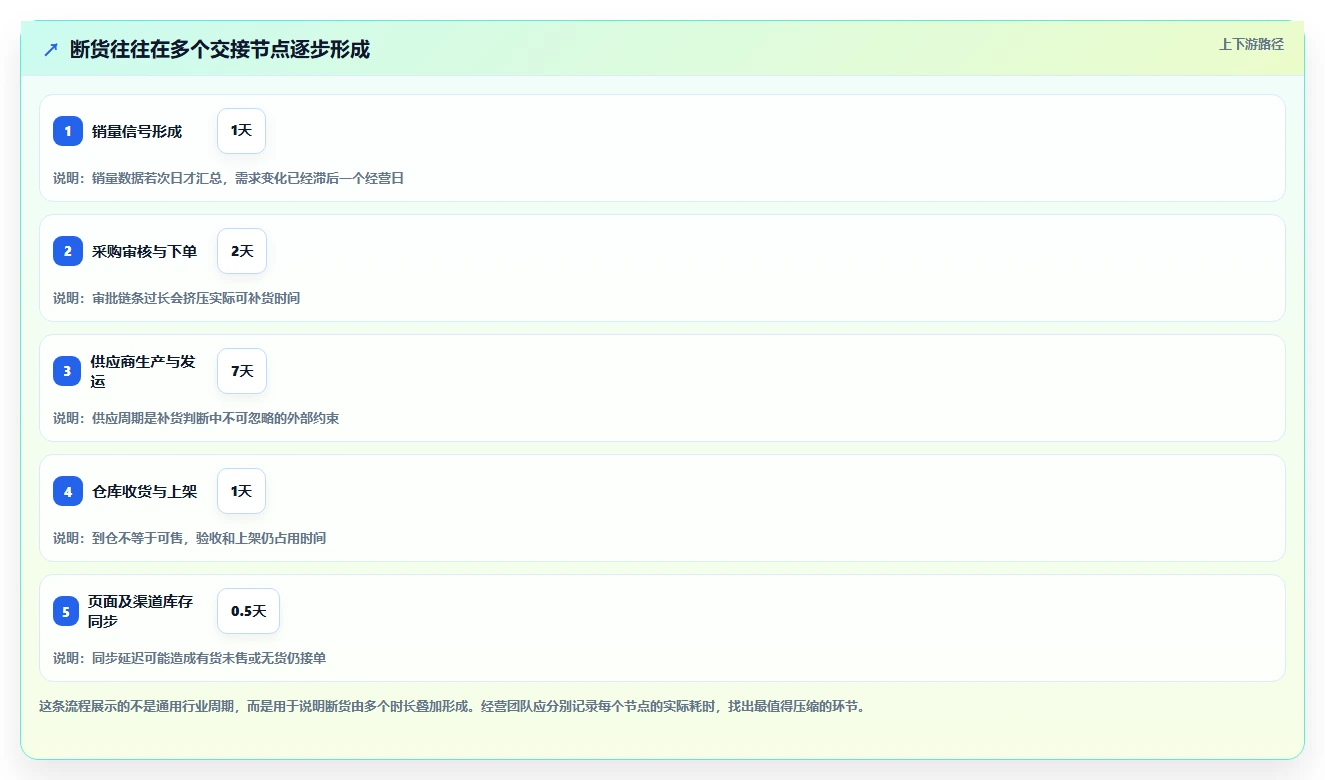The width and height of the screenshot is (1325, 780).
Task: Select the 采购审核与下单 step title
Action: [x=144, y=251]
